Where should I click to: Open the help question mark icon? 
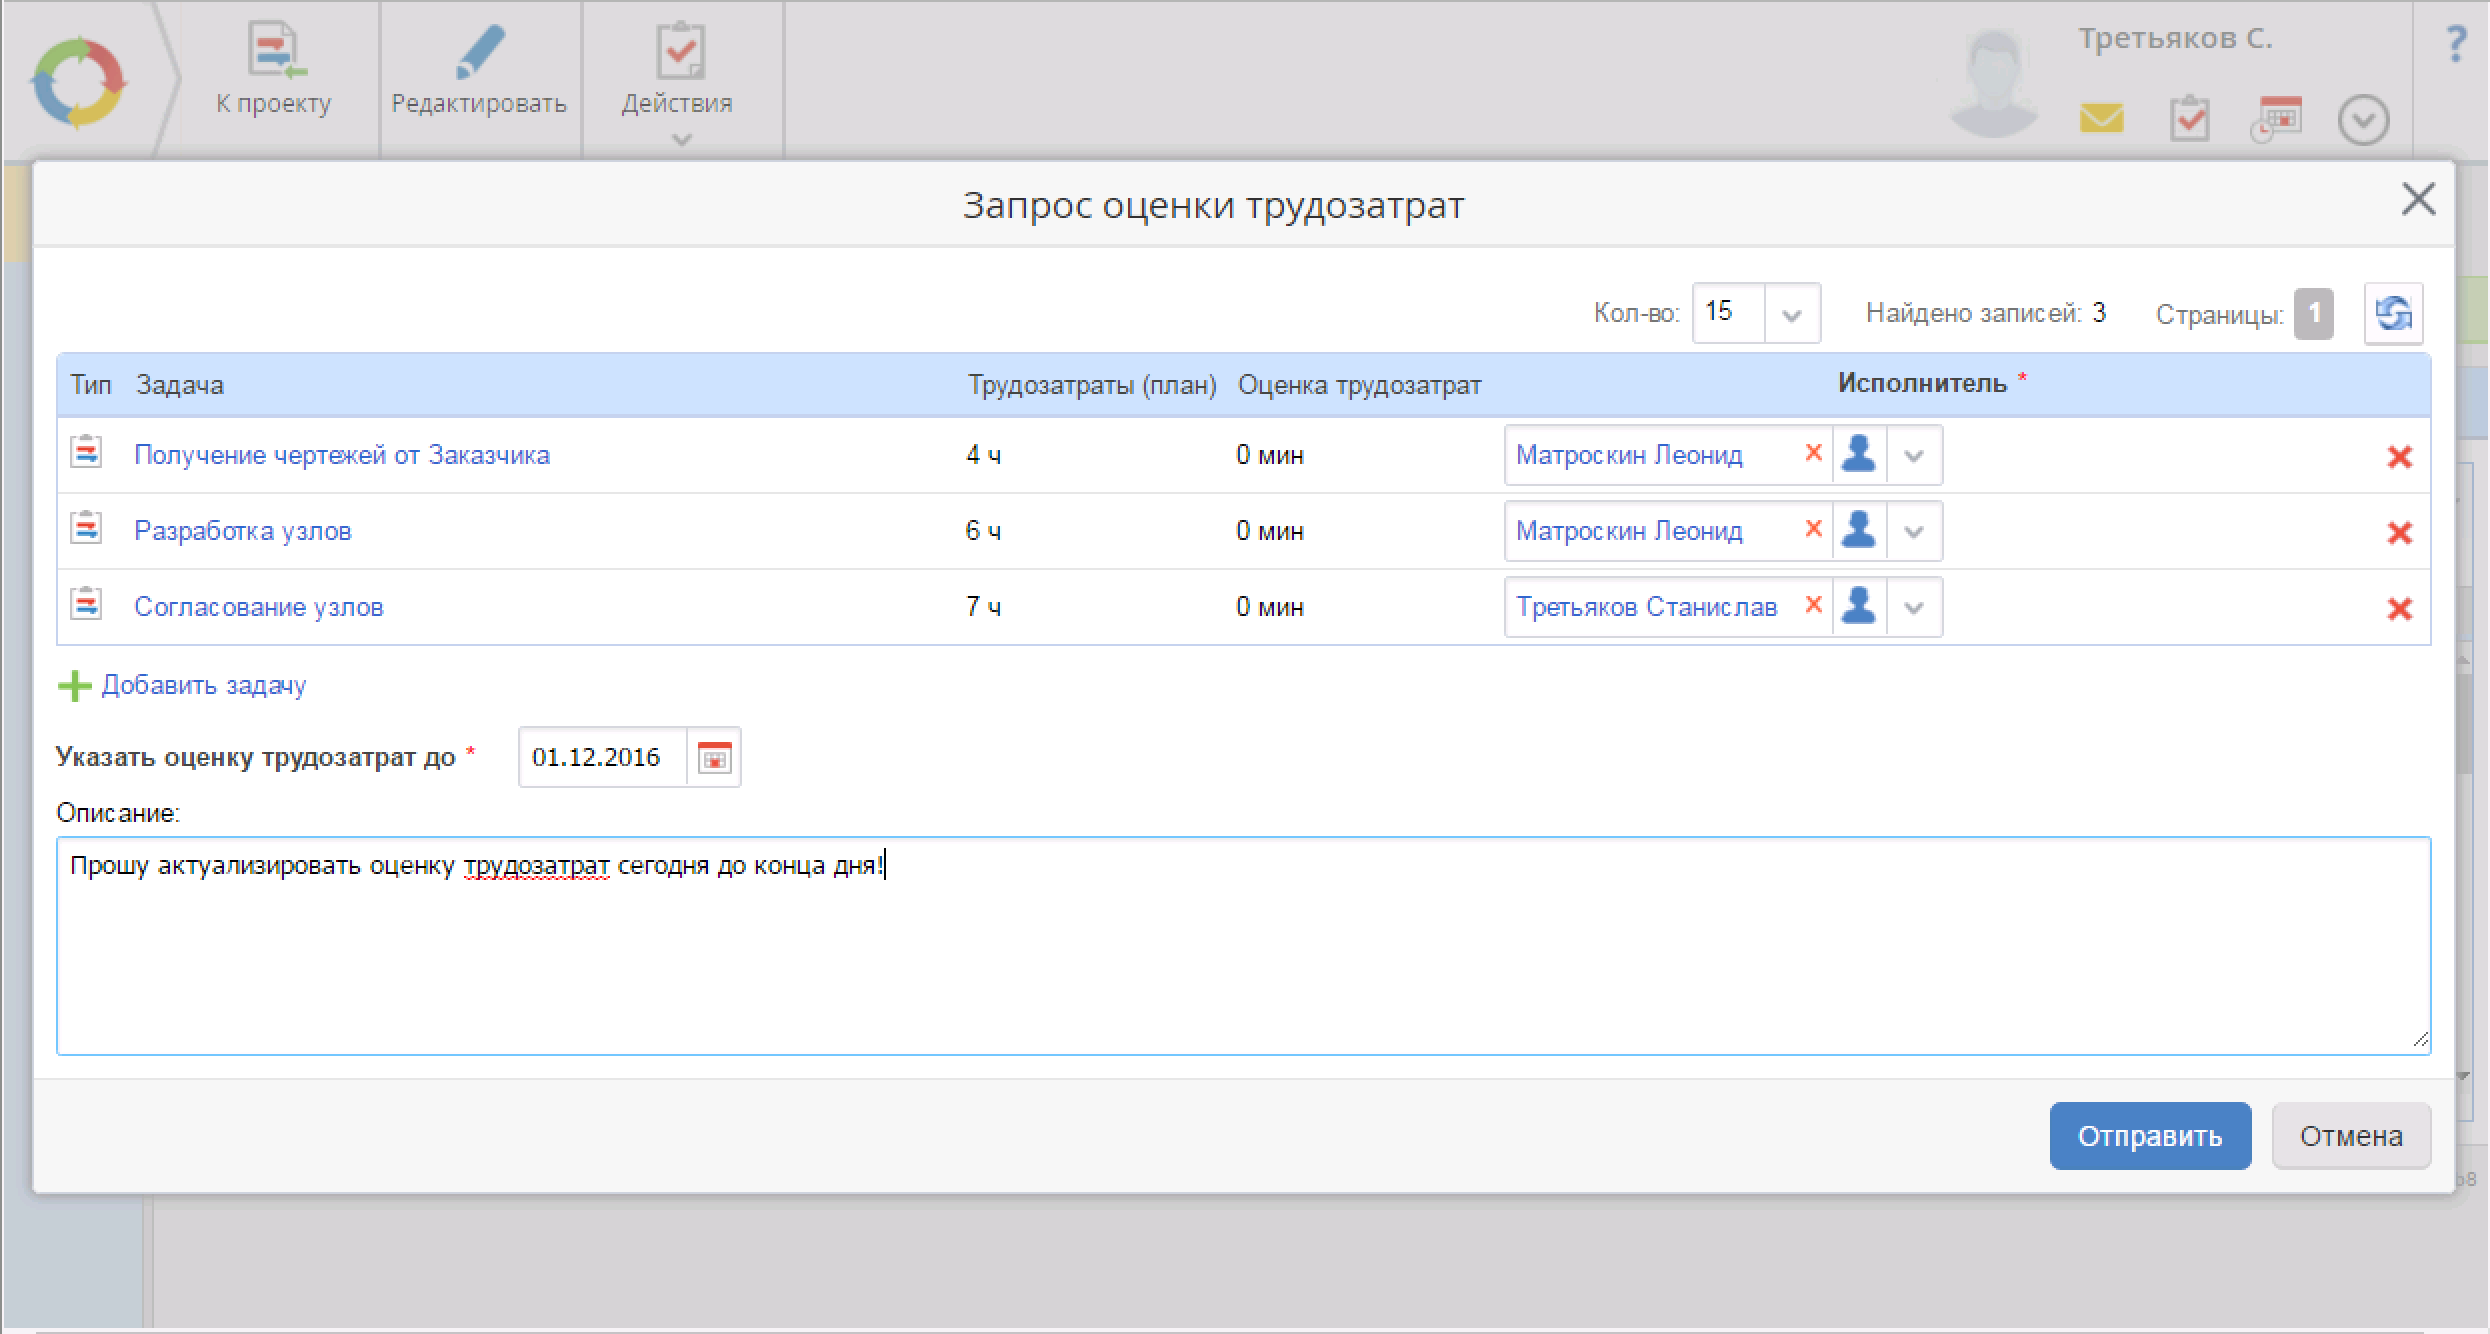point(2455,45)
